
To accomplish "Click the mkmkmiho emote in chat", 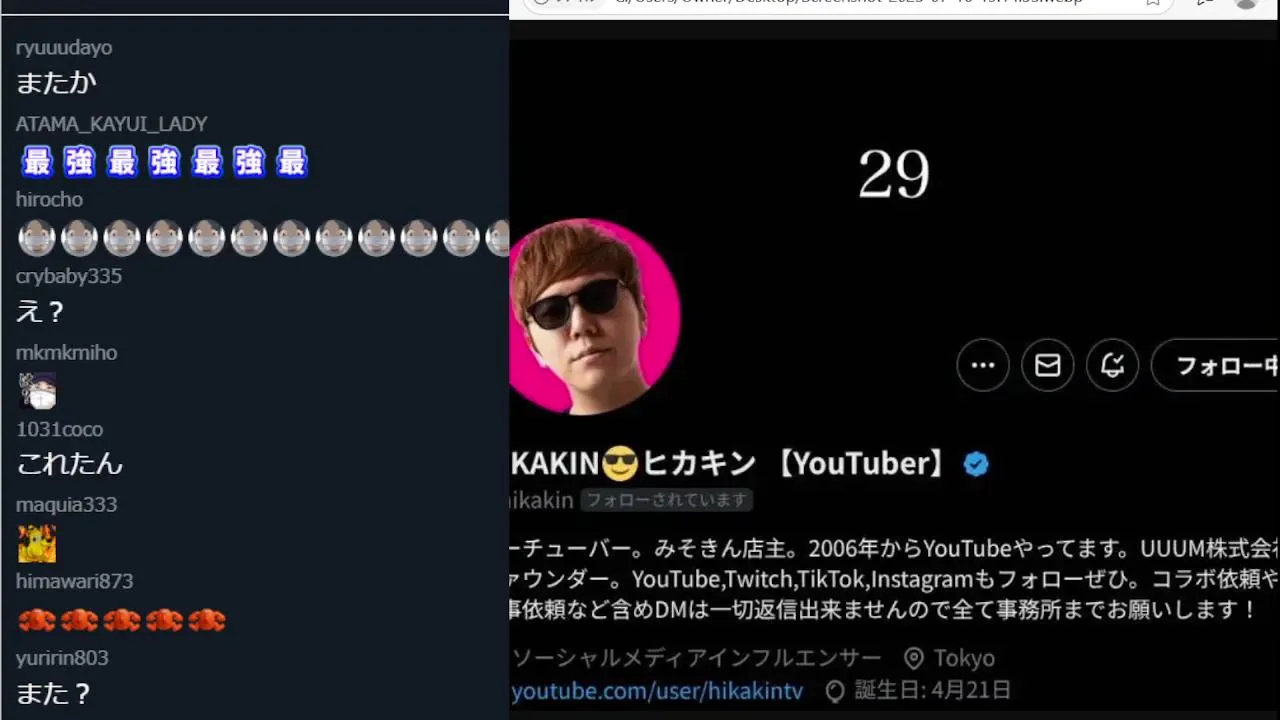I will point(37,390).
